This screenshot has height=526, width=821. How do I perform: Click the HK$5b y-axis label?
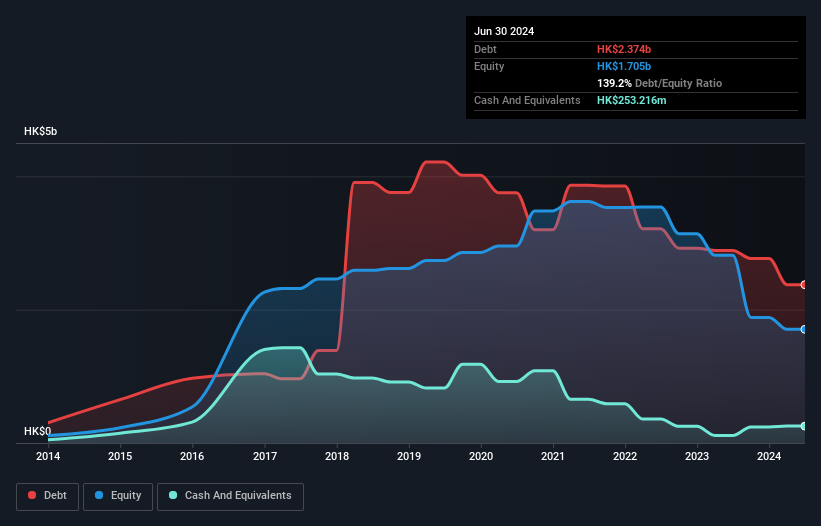40,131
